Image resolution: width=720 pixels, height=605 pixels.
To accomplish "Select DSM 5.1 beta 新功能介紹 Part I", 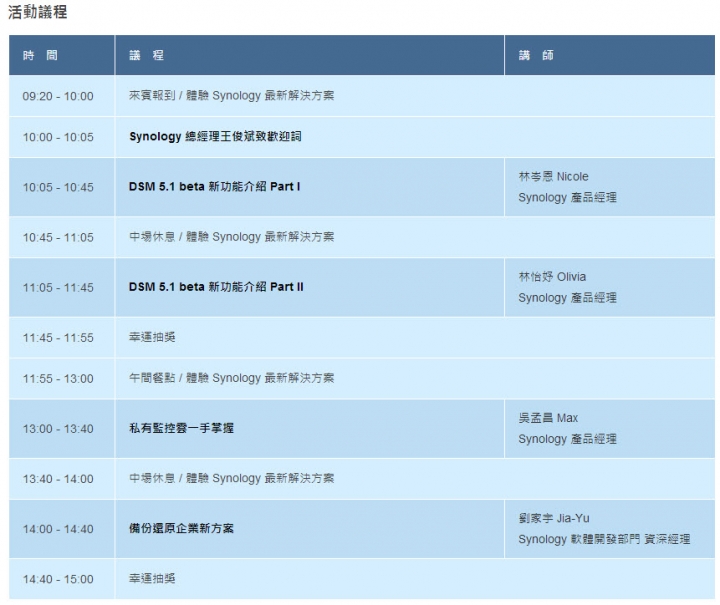I will point(214,186).
